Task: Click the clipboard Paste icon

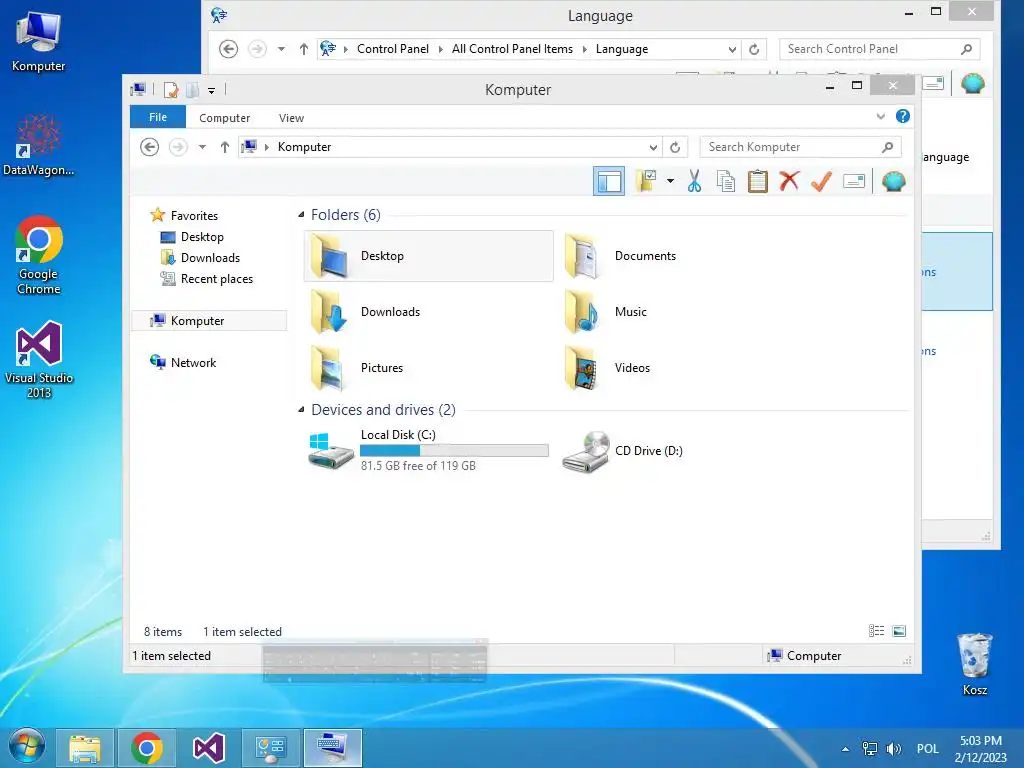Action: pyautogui.click(x=758, y=182)
